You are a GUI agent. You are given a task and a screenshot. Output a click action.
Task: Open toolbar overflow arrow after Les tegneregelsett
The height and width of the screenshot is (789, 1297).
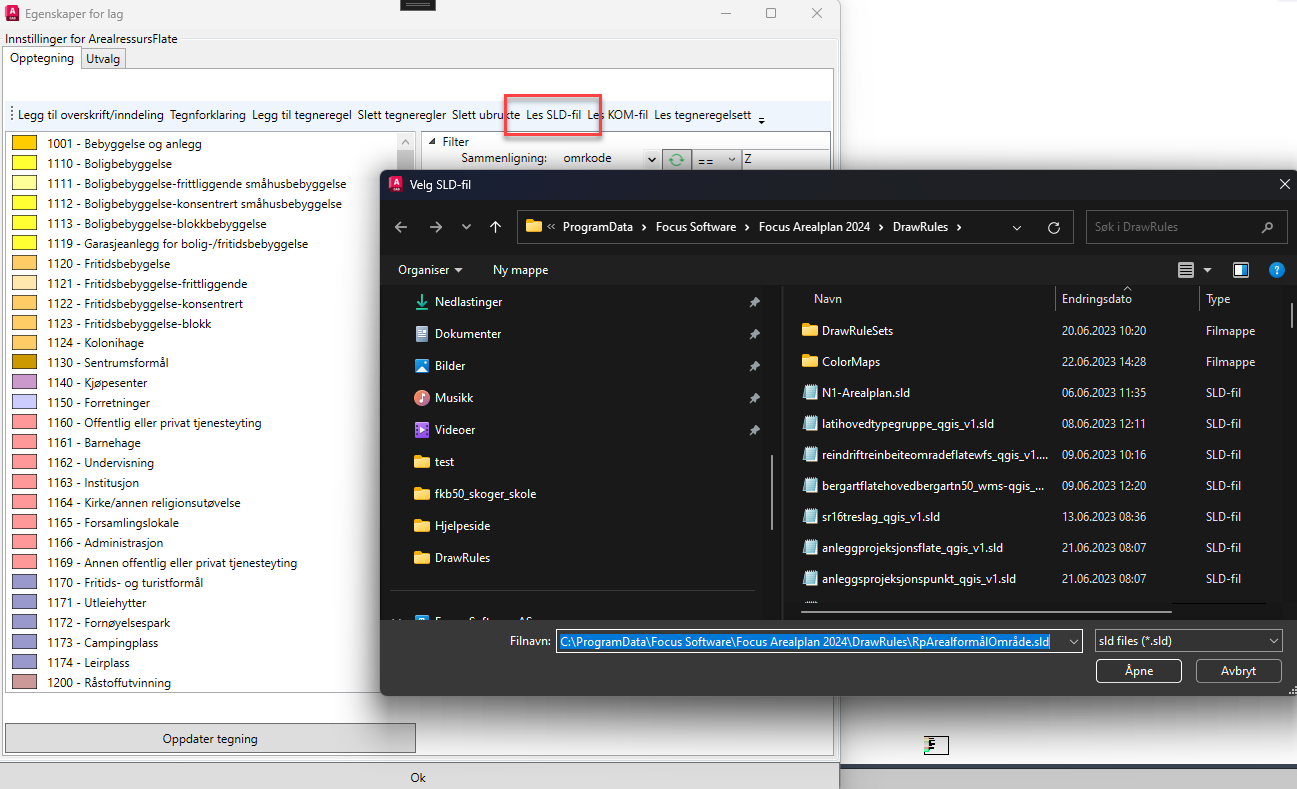[761, 120]
